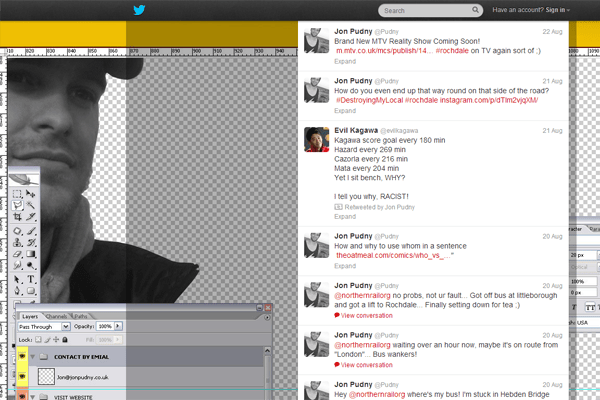The height and width of the screenshot is (400, 600).
Task: Expand the whom in a sentence tweet
Action: pos(345,266)
